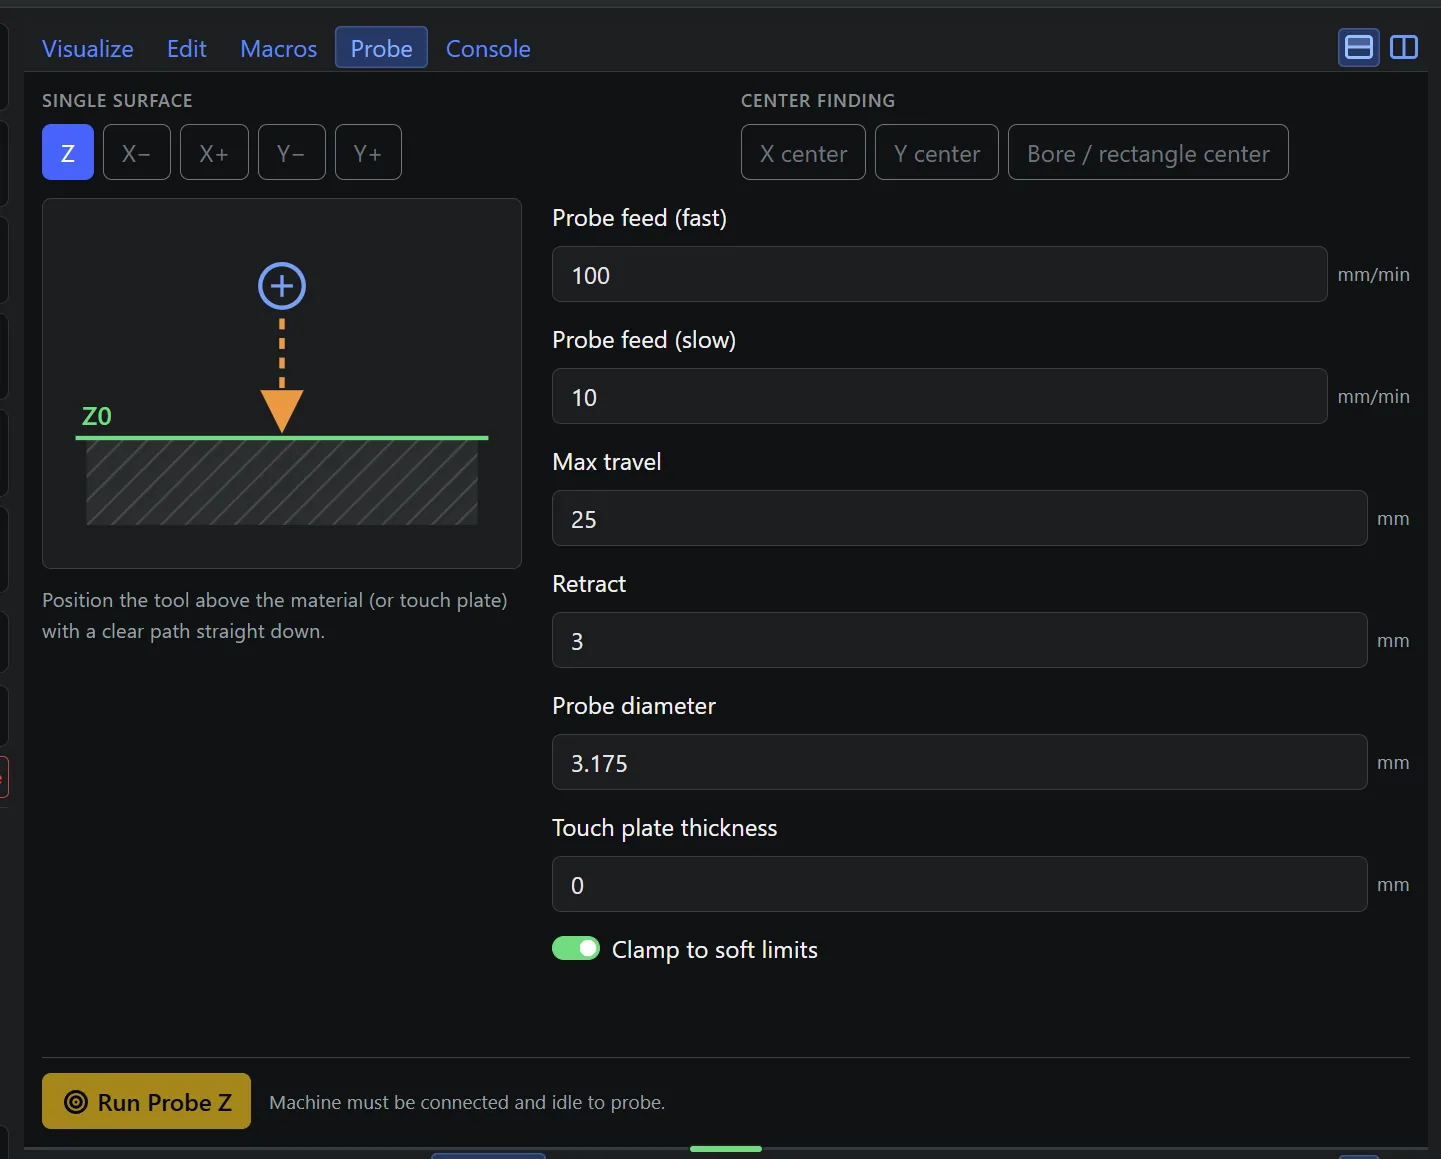Switch to stacked layout view icon
This screenshot has height=1159, width=1441.
click(x=1358, y=47)
